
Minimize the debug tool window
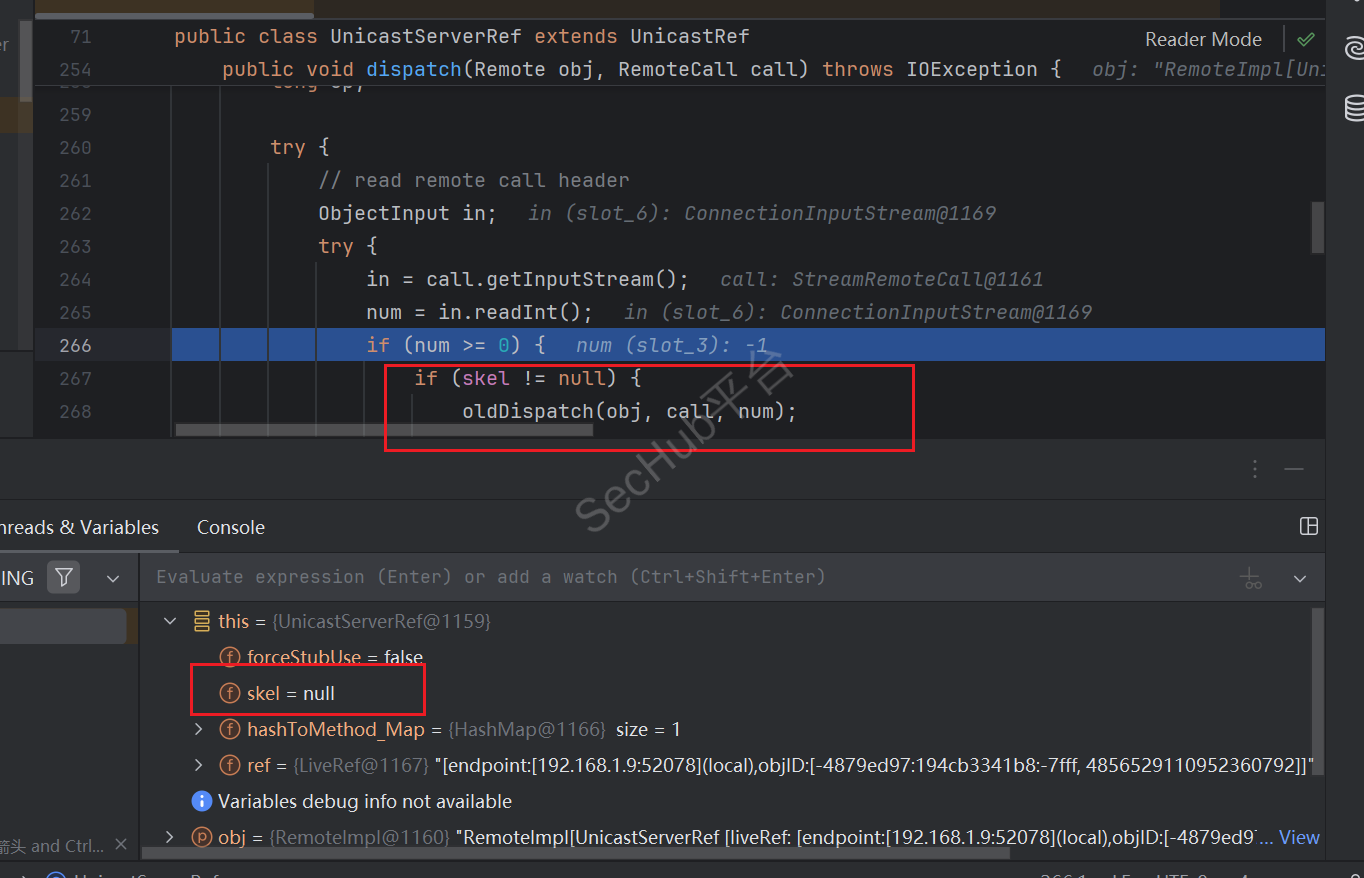[1294, 469]
